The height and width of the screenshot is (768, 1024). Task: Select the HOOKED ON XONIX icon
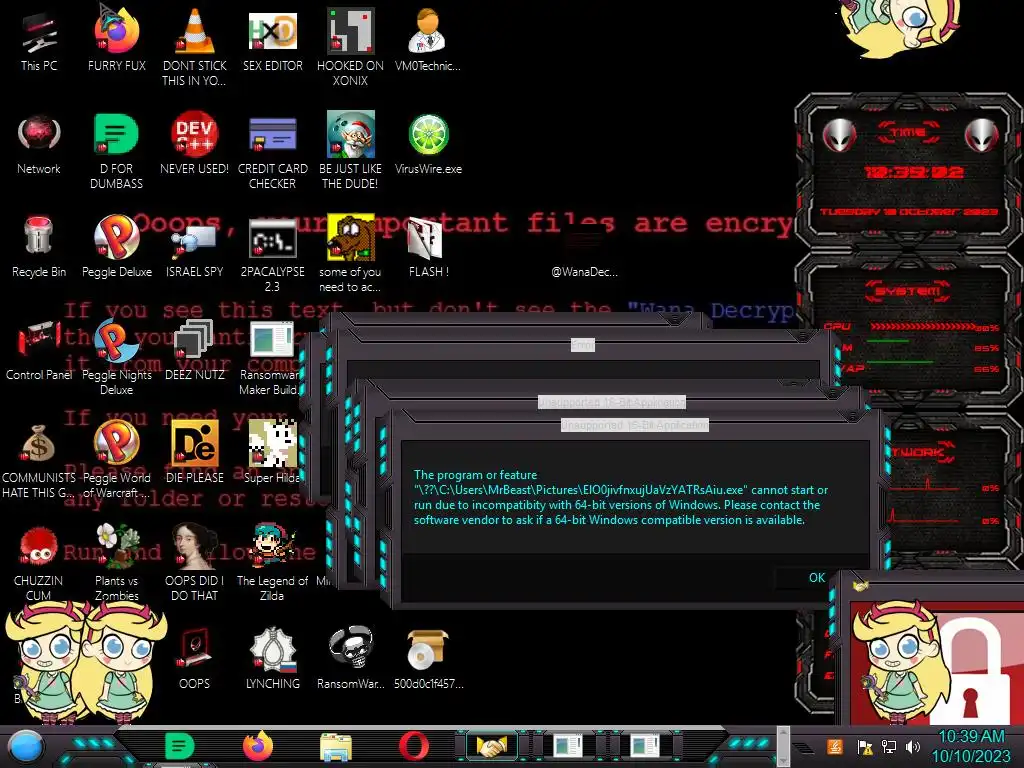(x=351, y=47)
